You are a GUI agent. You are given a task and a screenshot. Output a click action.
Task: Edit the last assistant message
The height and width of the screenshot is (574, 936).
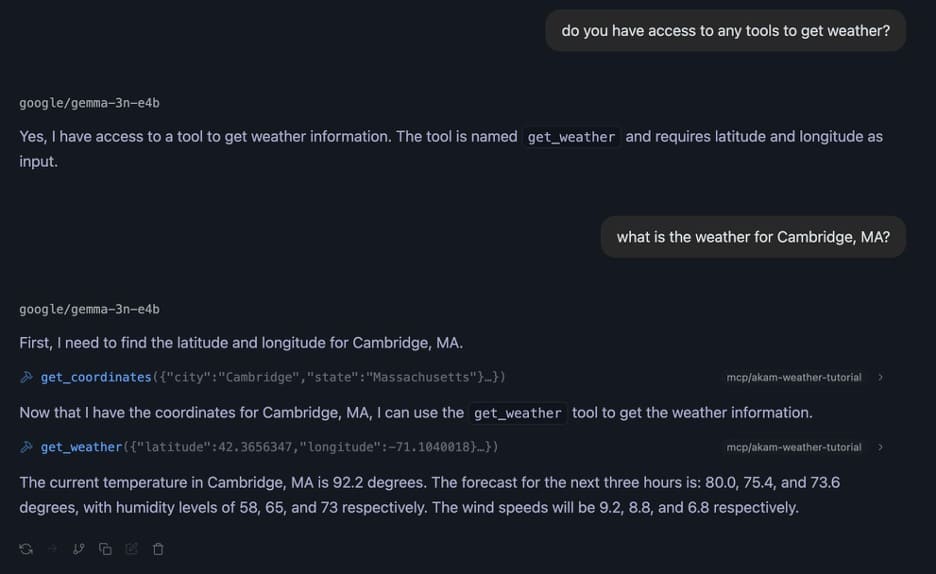(131, 549)
